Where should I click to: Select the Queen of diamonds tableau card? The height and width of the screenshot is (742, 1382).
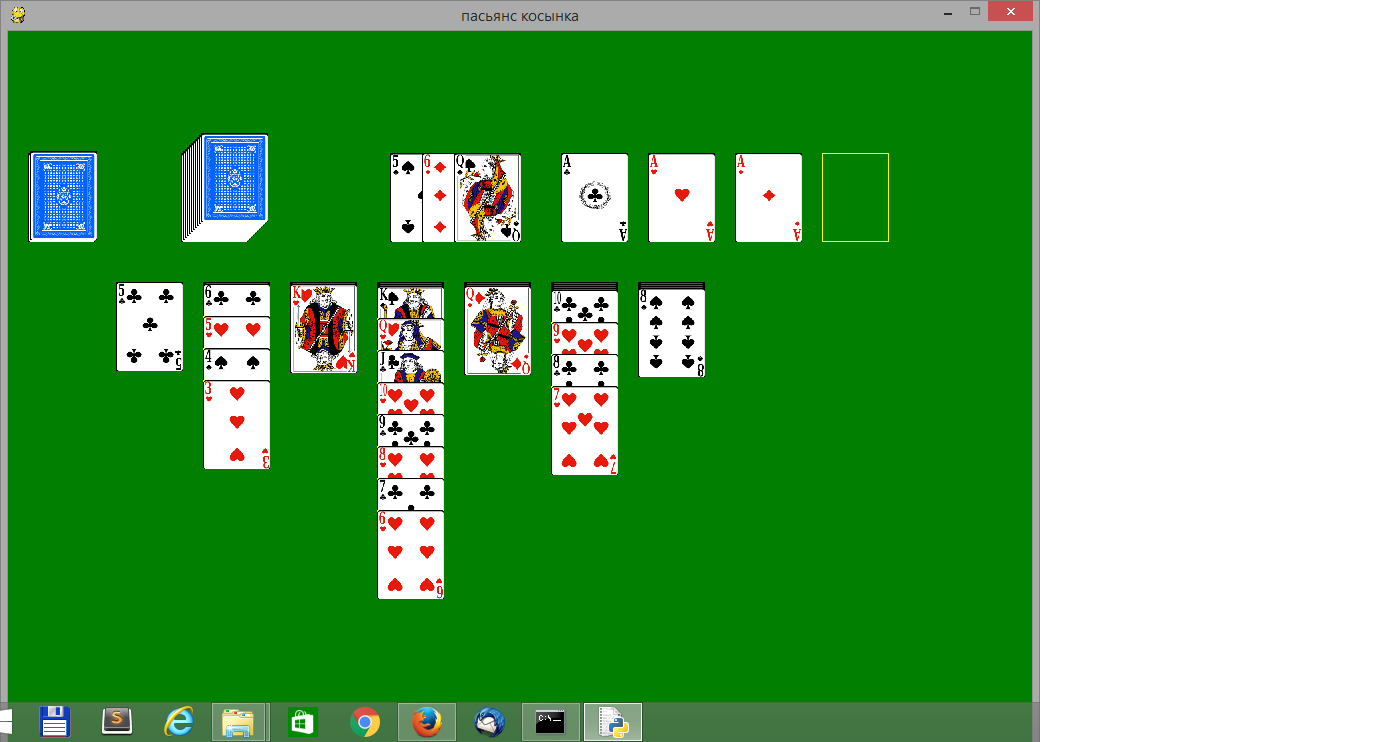pyautogui.click(x=497, y=329)
